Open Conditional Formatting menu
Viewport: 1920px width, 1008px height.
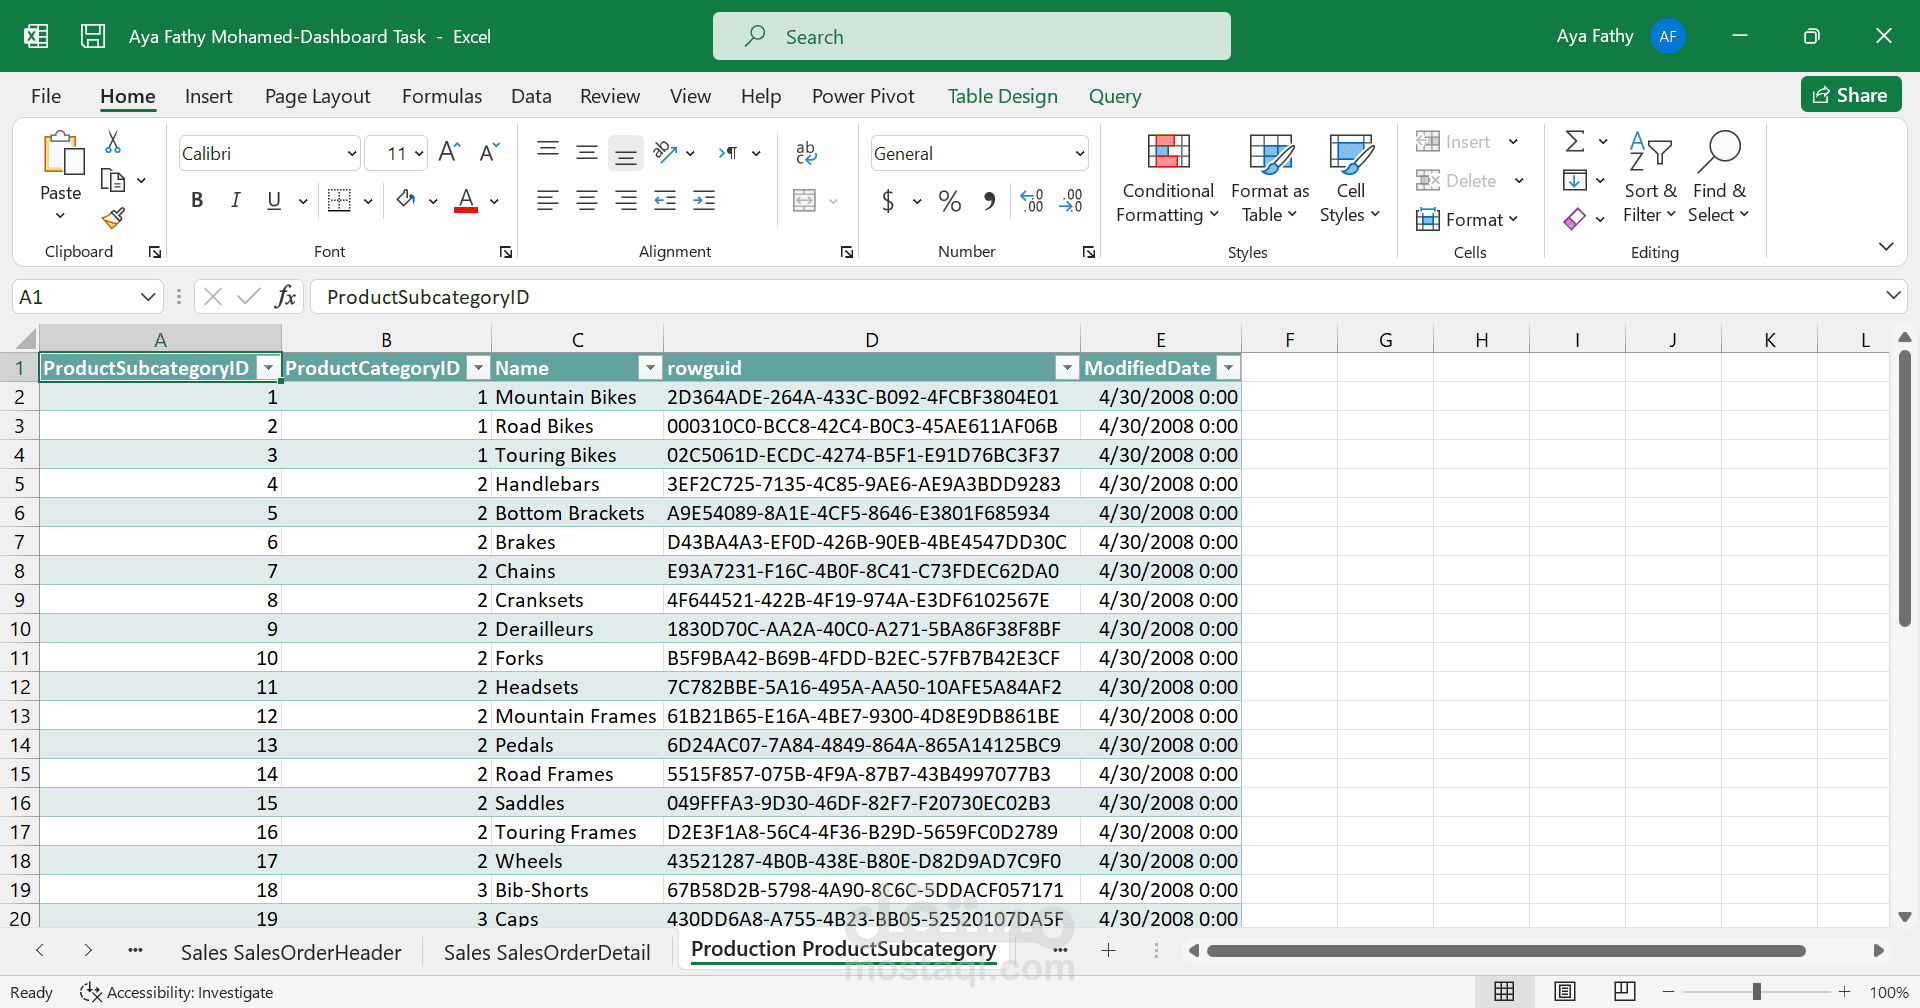pyautogui.click(x=1167, y=180)
